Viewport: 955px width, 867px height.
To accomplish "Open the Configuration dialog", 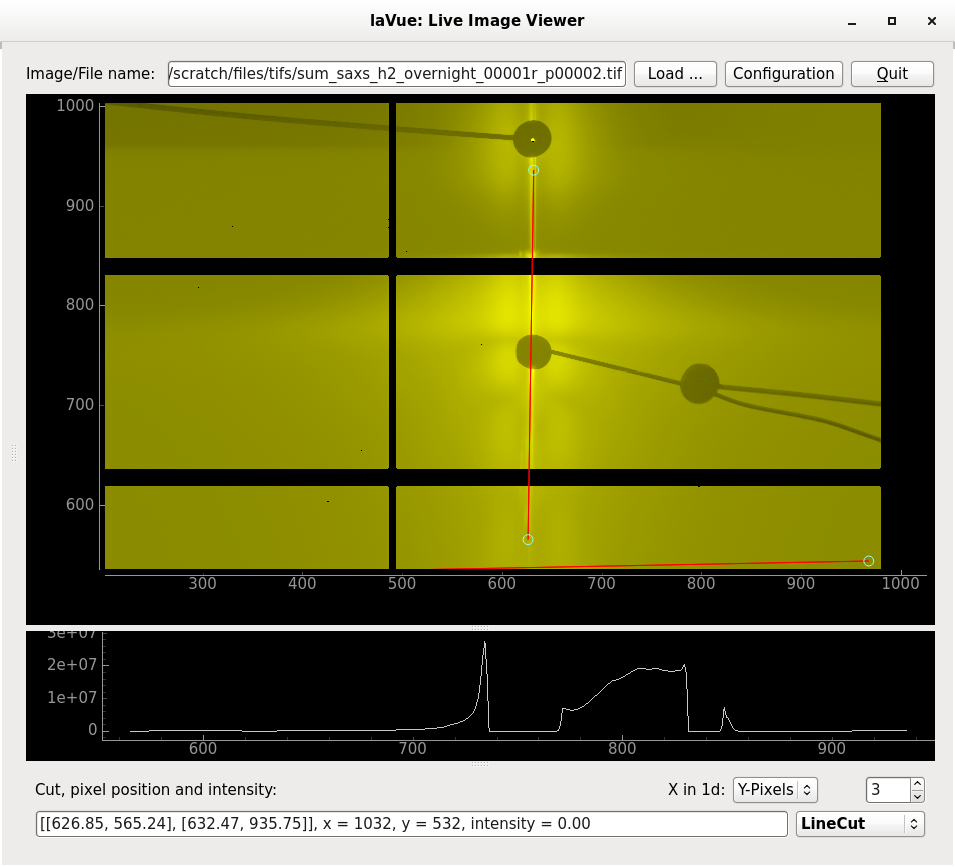I will 783,74.
